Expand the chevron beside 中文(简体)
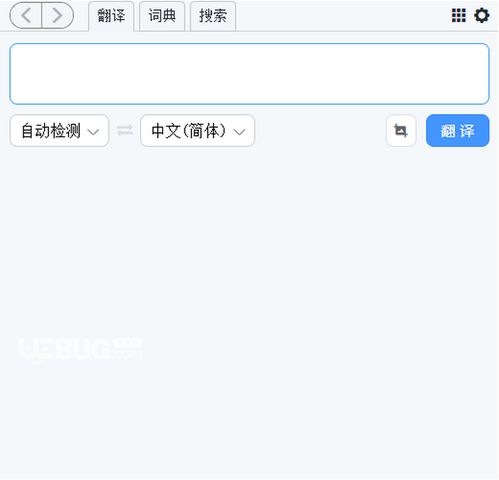Viewport: 499px width, 480px height. point(239,132)
